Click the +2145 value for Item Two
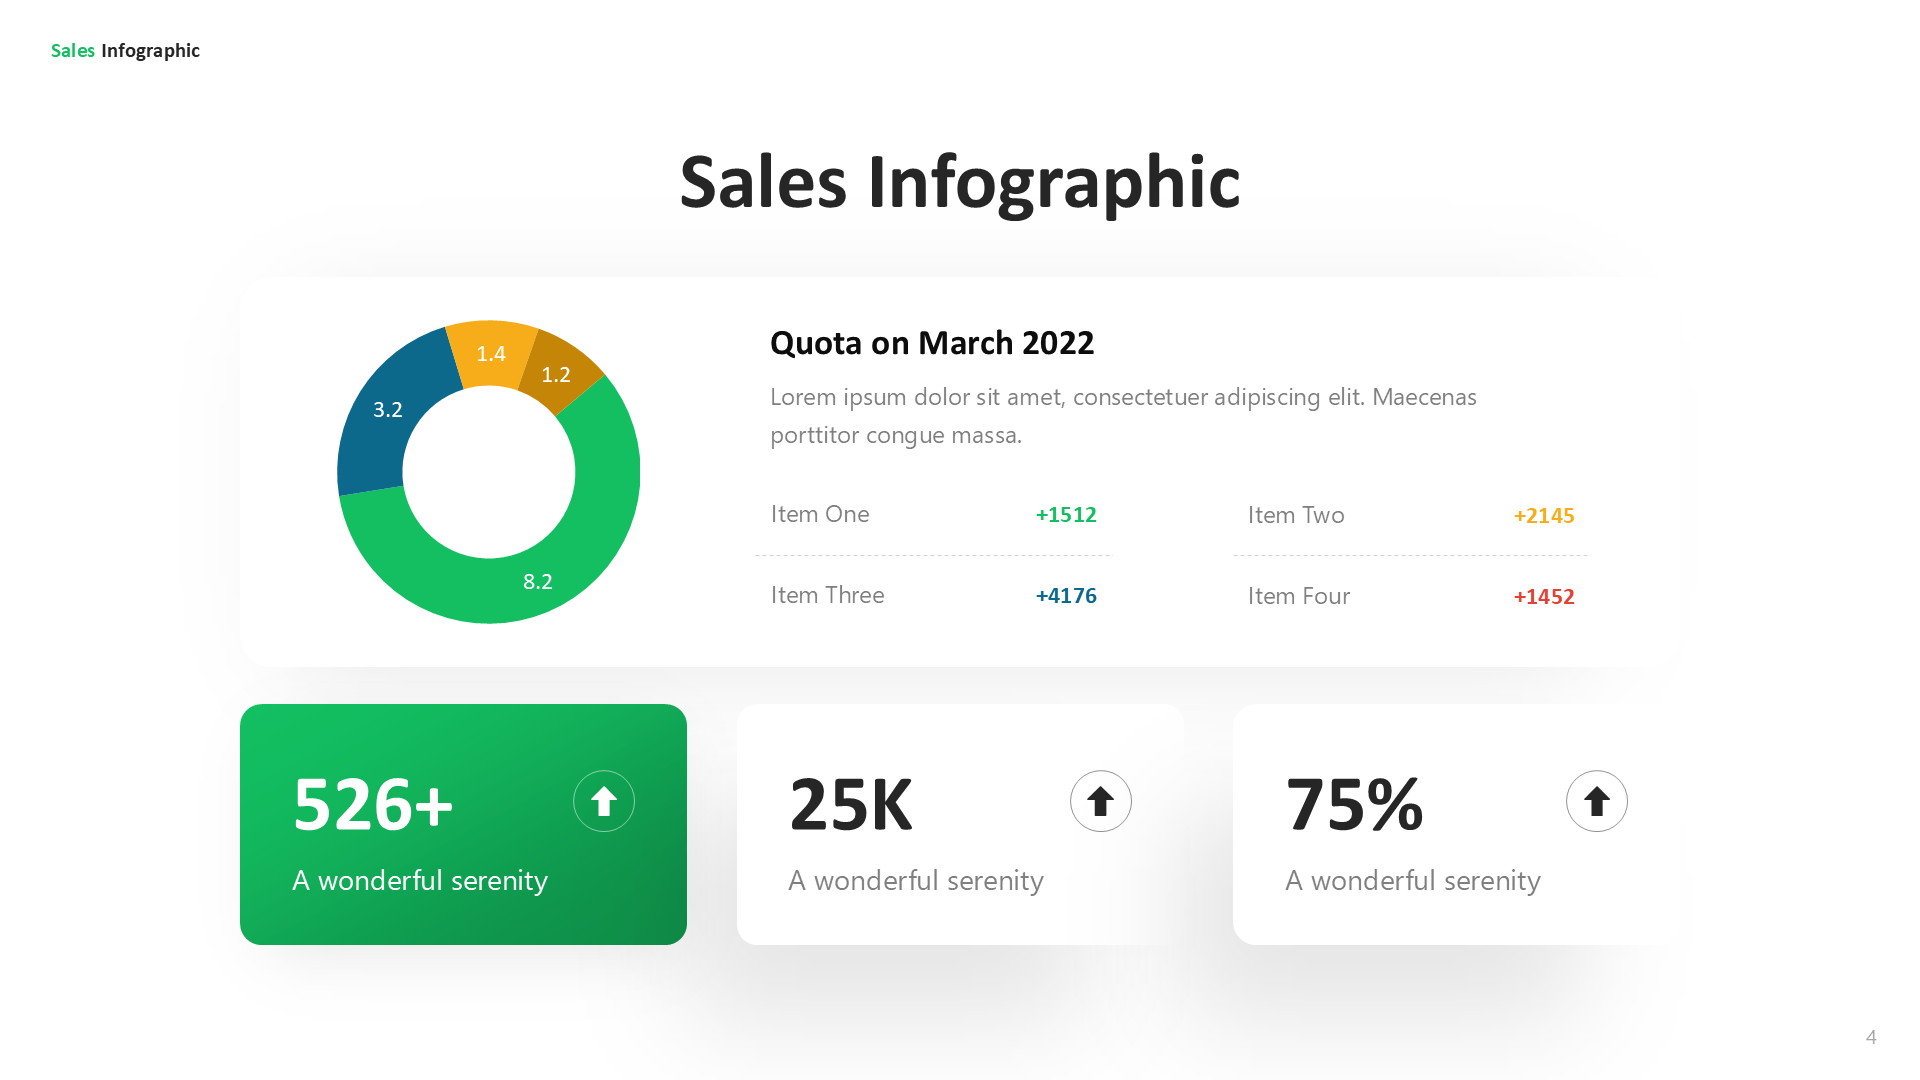1920x1080 pixels. tap(1544, 516)
